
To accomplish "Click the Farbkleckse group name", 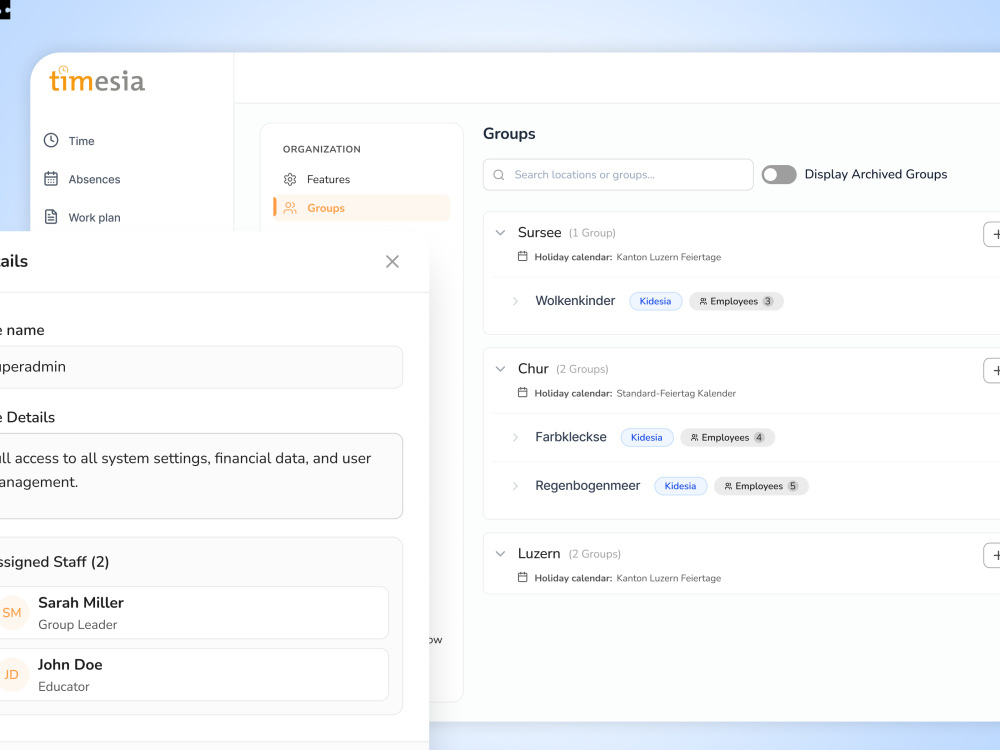I will click(571, 438).
